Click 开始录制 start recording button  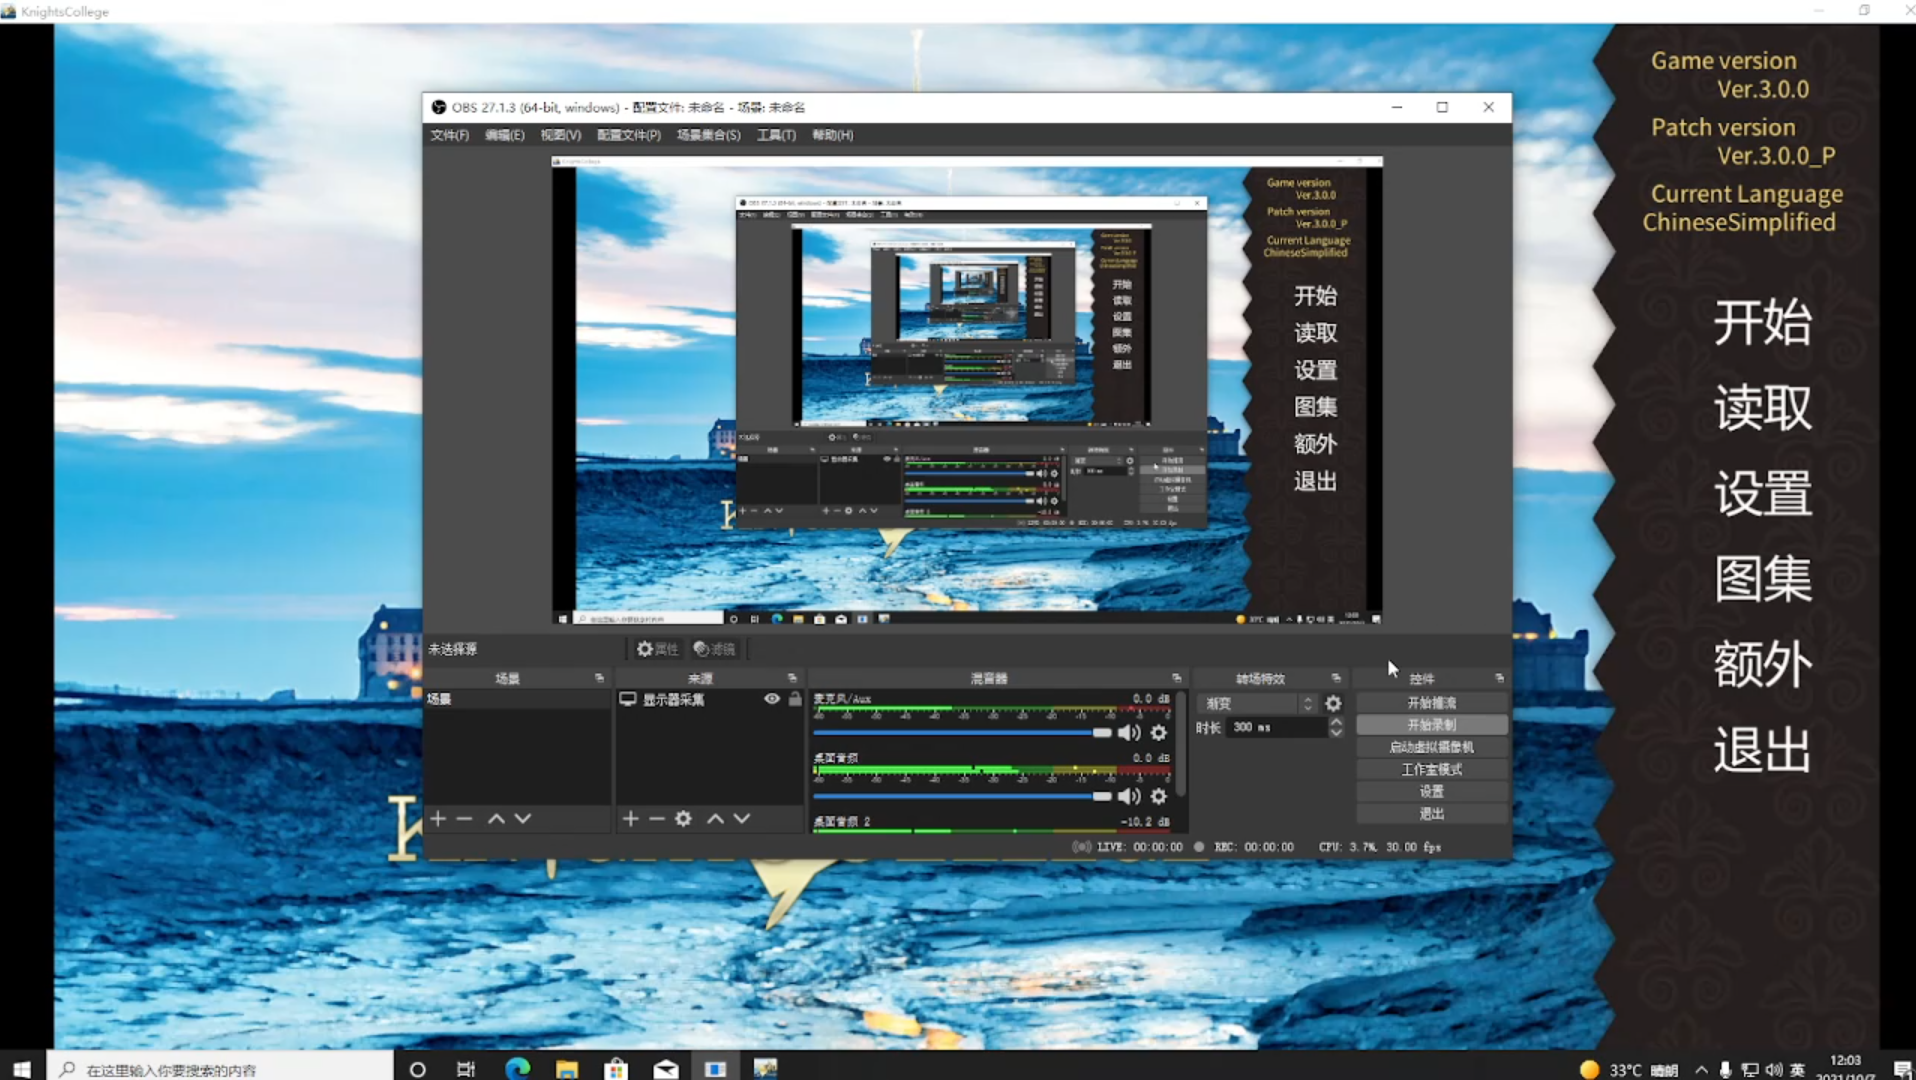1431,725
